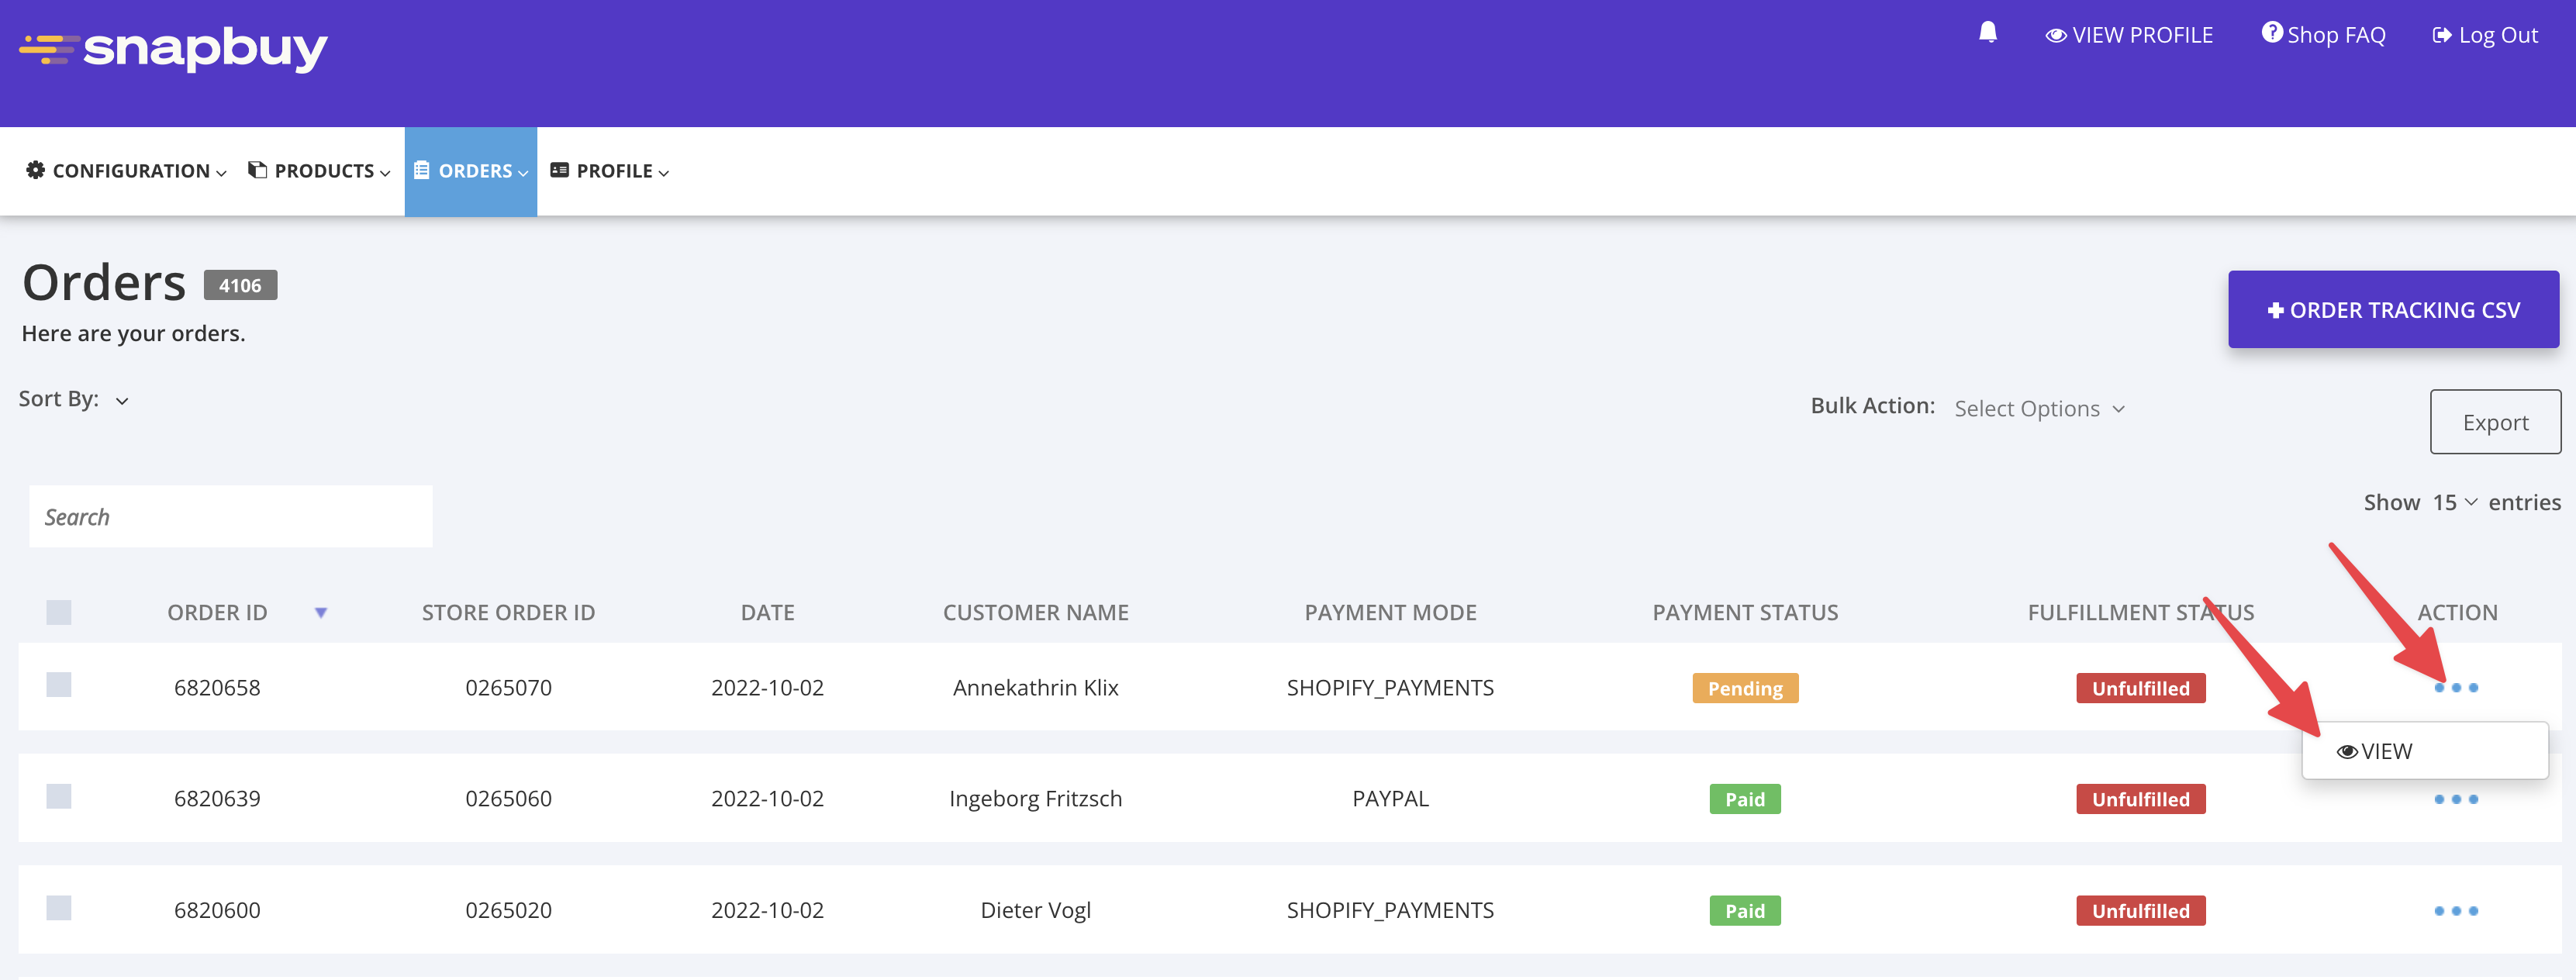Click the orders Search field
Screen dimensions: 2576x980
(x=231, y=517)
